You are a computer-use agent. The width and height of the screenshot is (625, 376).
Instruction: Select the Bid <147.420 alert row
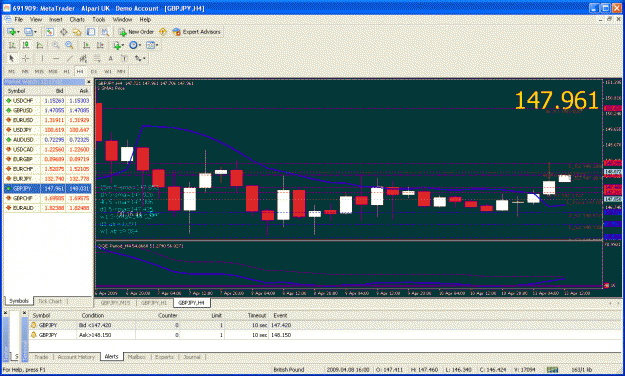coord(325,325)
